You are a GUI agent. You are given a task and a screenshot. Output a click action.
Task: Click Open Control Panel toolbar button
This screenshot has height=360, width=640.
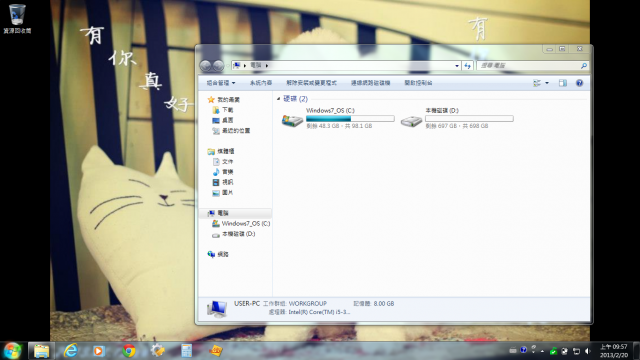coord(418,83)
